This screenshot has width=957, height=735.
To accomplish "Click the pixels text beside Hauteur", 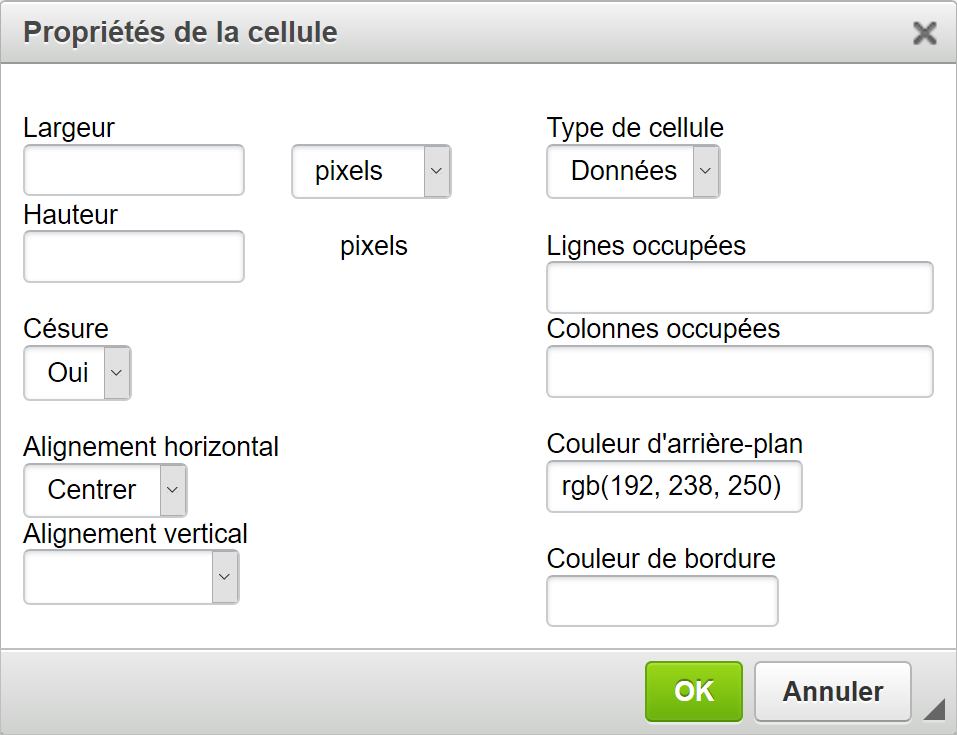I will (374, 246).
